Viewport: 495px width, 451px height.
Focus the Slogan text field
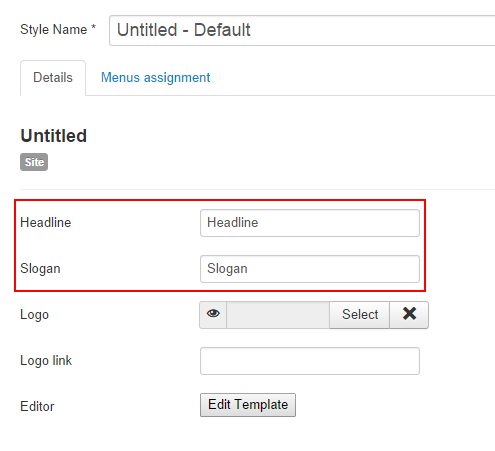310,269
